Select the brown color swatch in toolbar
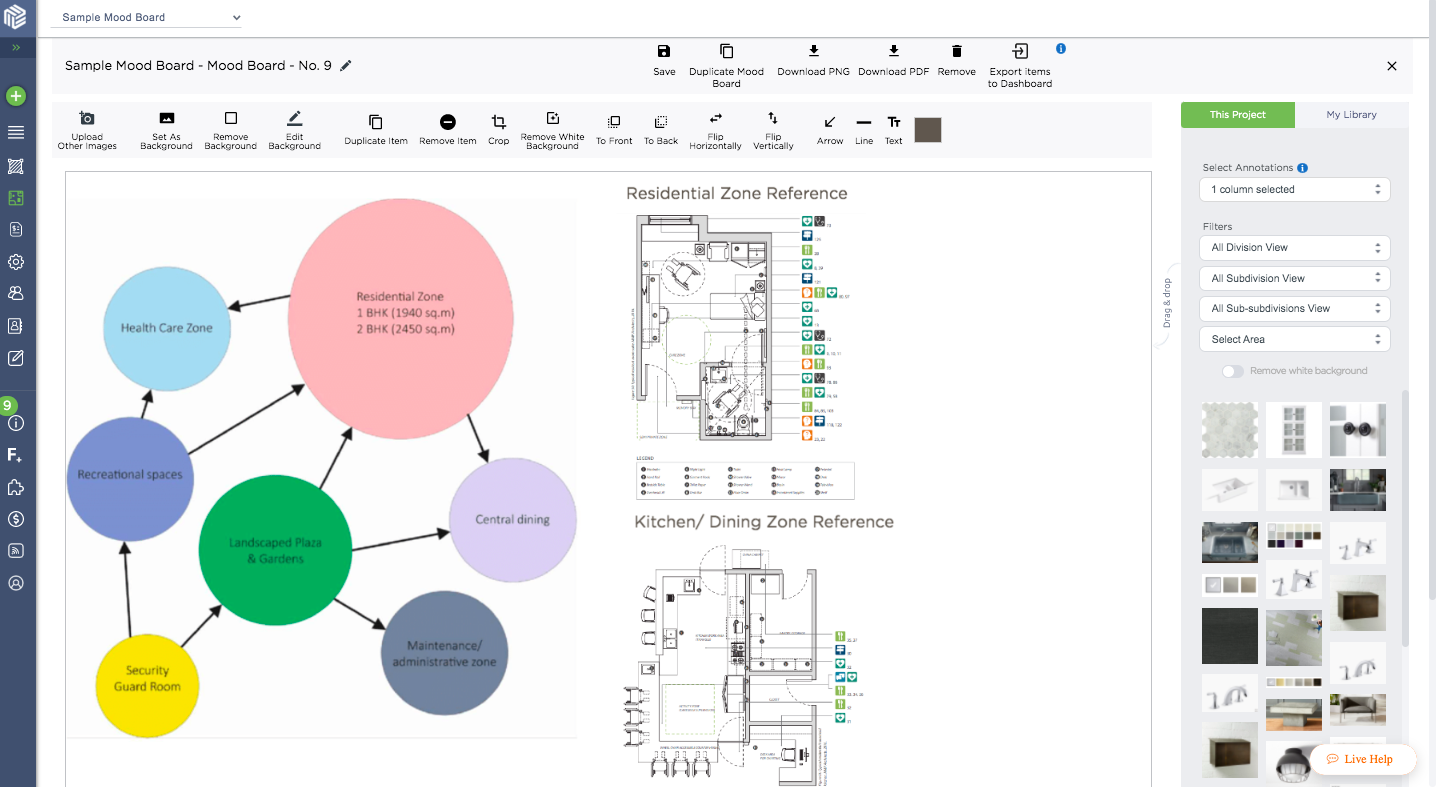 point(927,129)
